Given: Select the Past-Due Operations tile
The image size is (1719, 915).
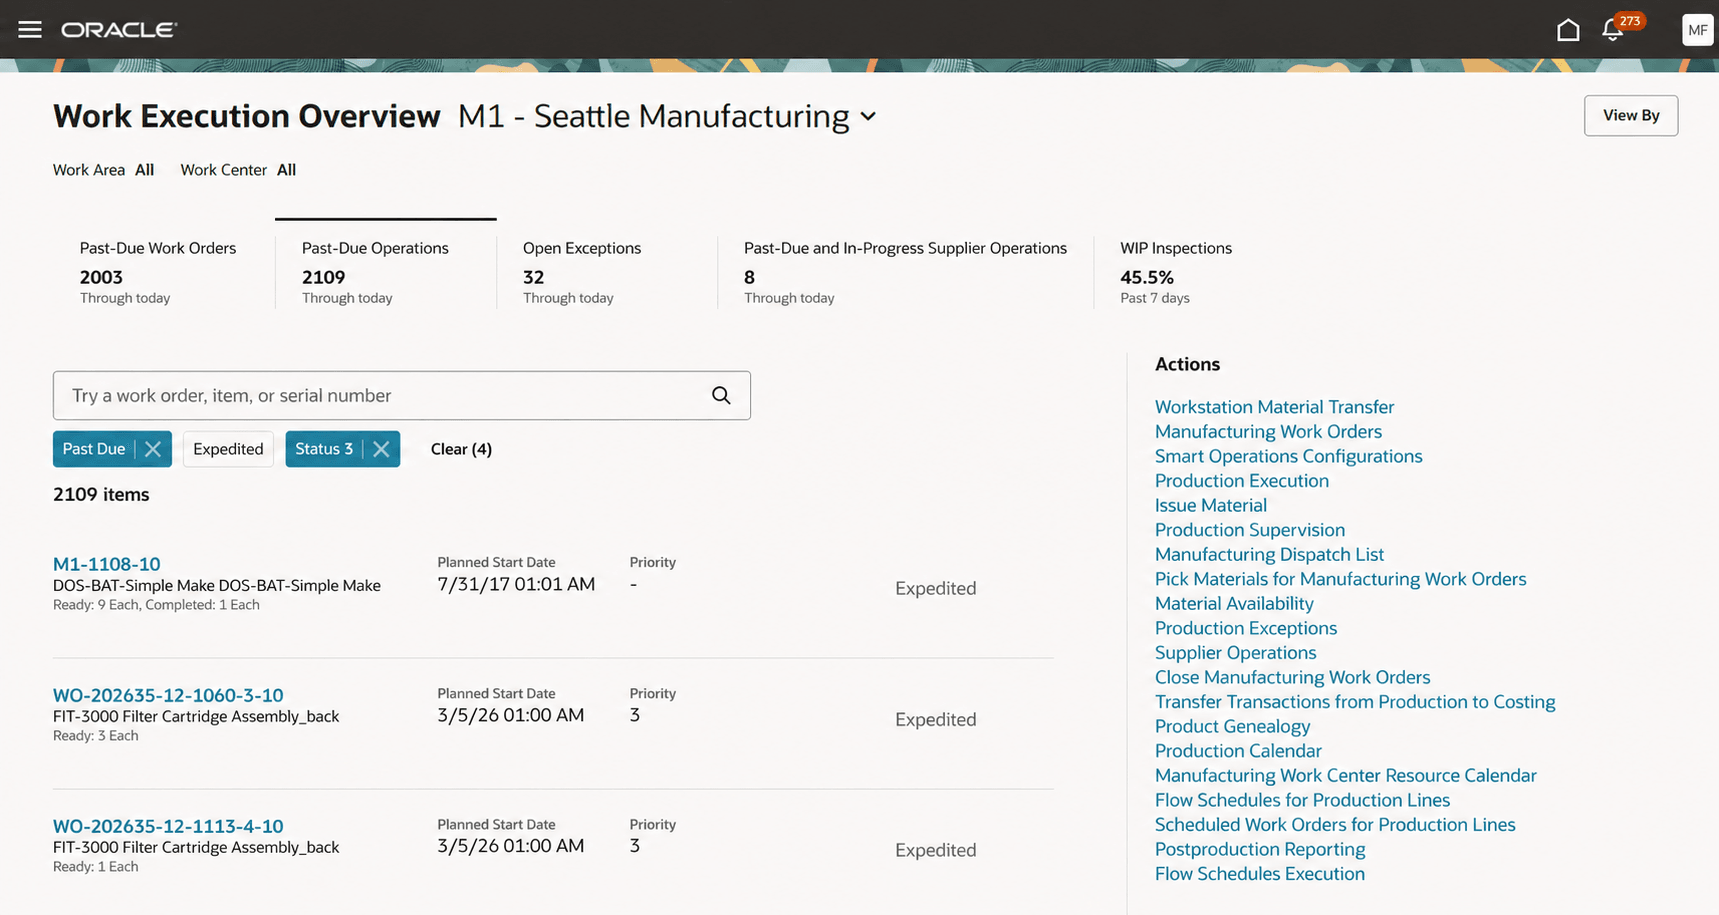Looking at the screenshot, I should click(386, 272).
